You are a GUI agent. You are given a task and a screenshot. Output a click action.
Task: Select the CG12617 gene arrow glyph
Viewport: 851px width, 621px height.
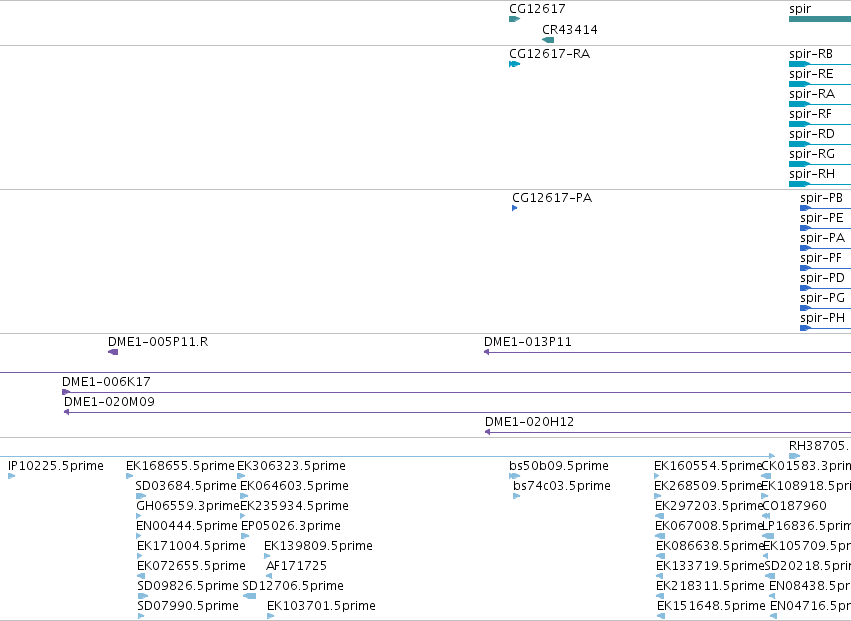pos(515,19)
